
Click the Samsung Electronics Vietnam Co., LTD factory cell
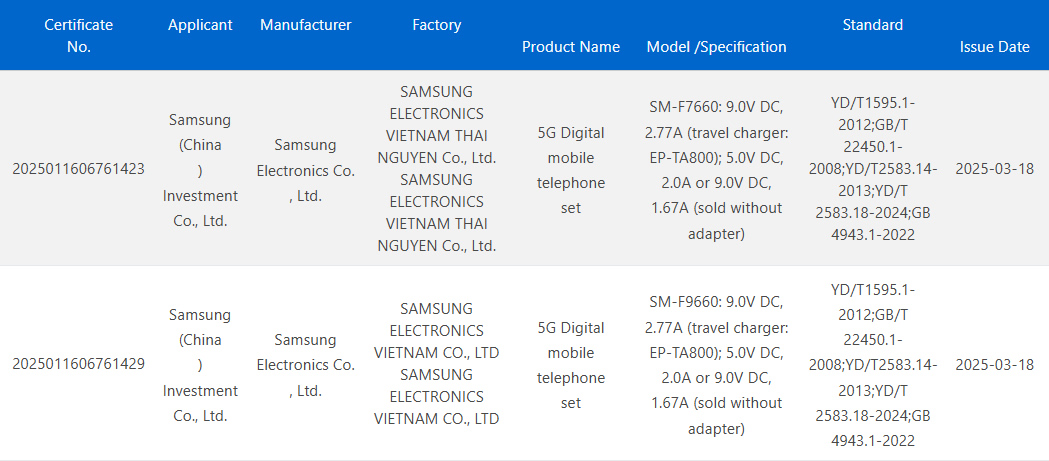[436, 364]
